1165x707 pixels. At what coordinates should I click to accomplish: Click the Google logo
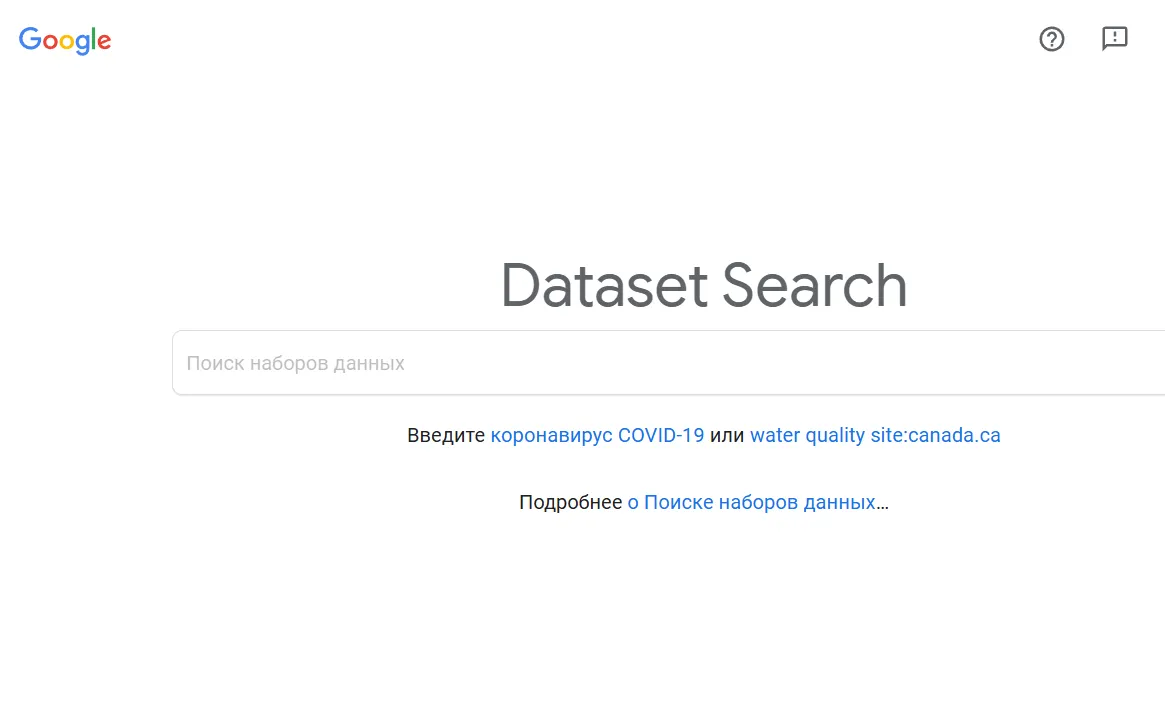point(65,40)
